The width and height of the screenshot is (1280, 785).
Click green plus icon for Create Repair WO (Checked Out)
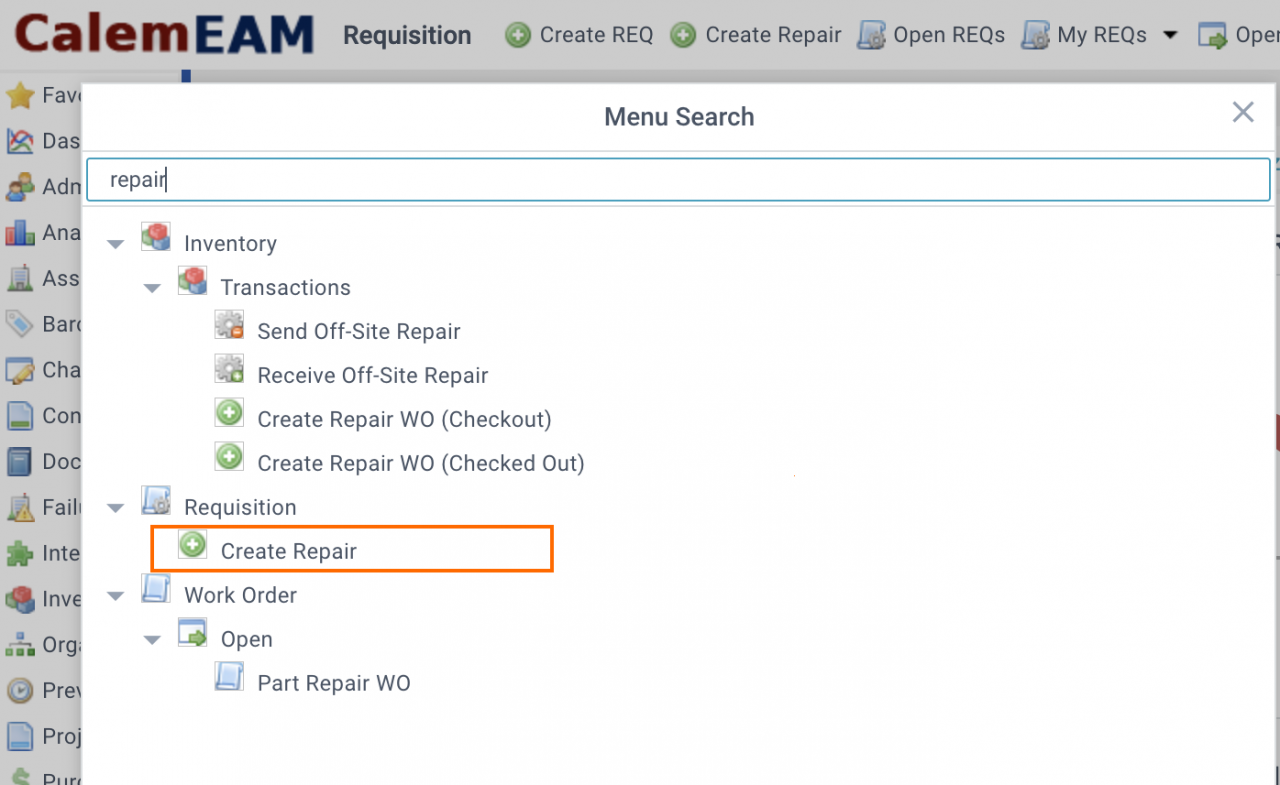230,457
